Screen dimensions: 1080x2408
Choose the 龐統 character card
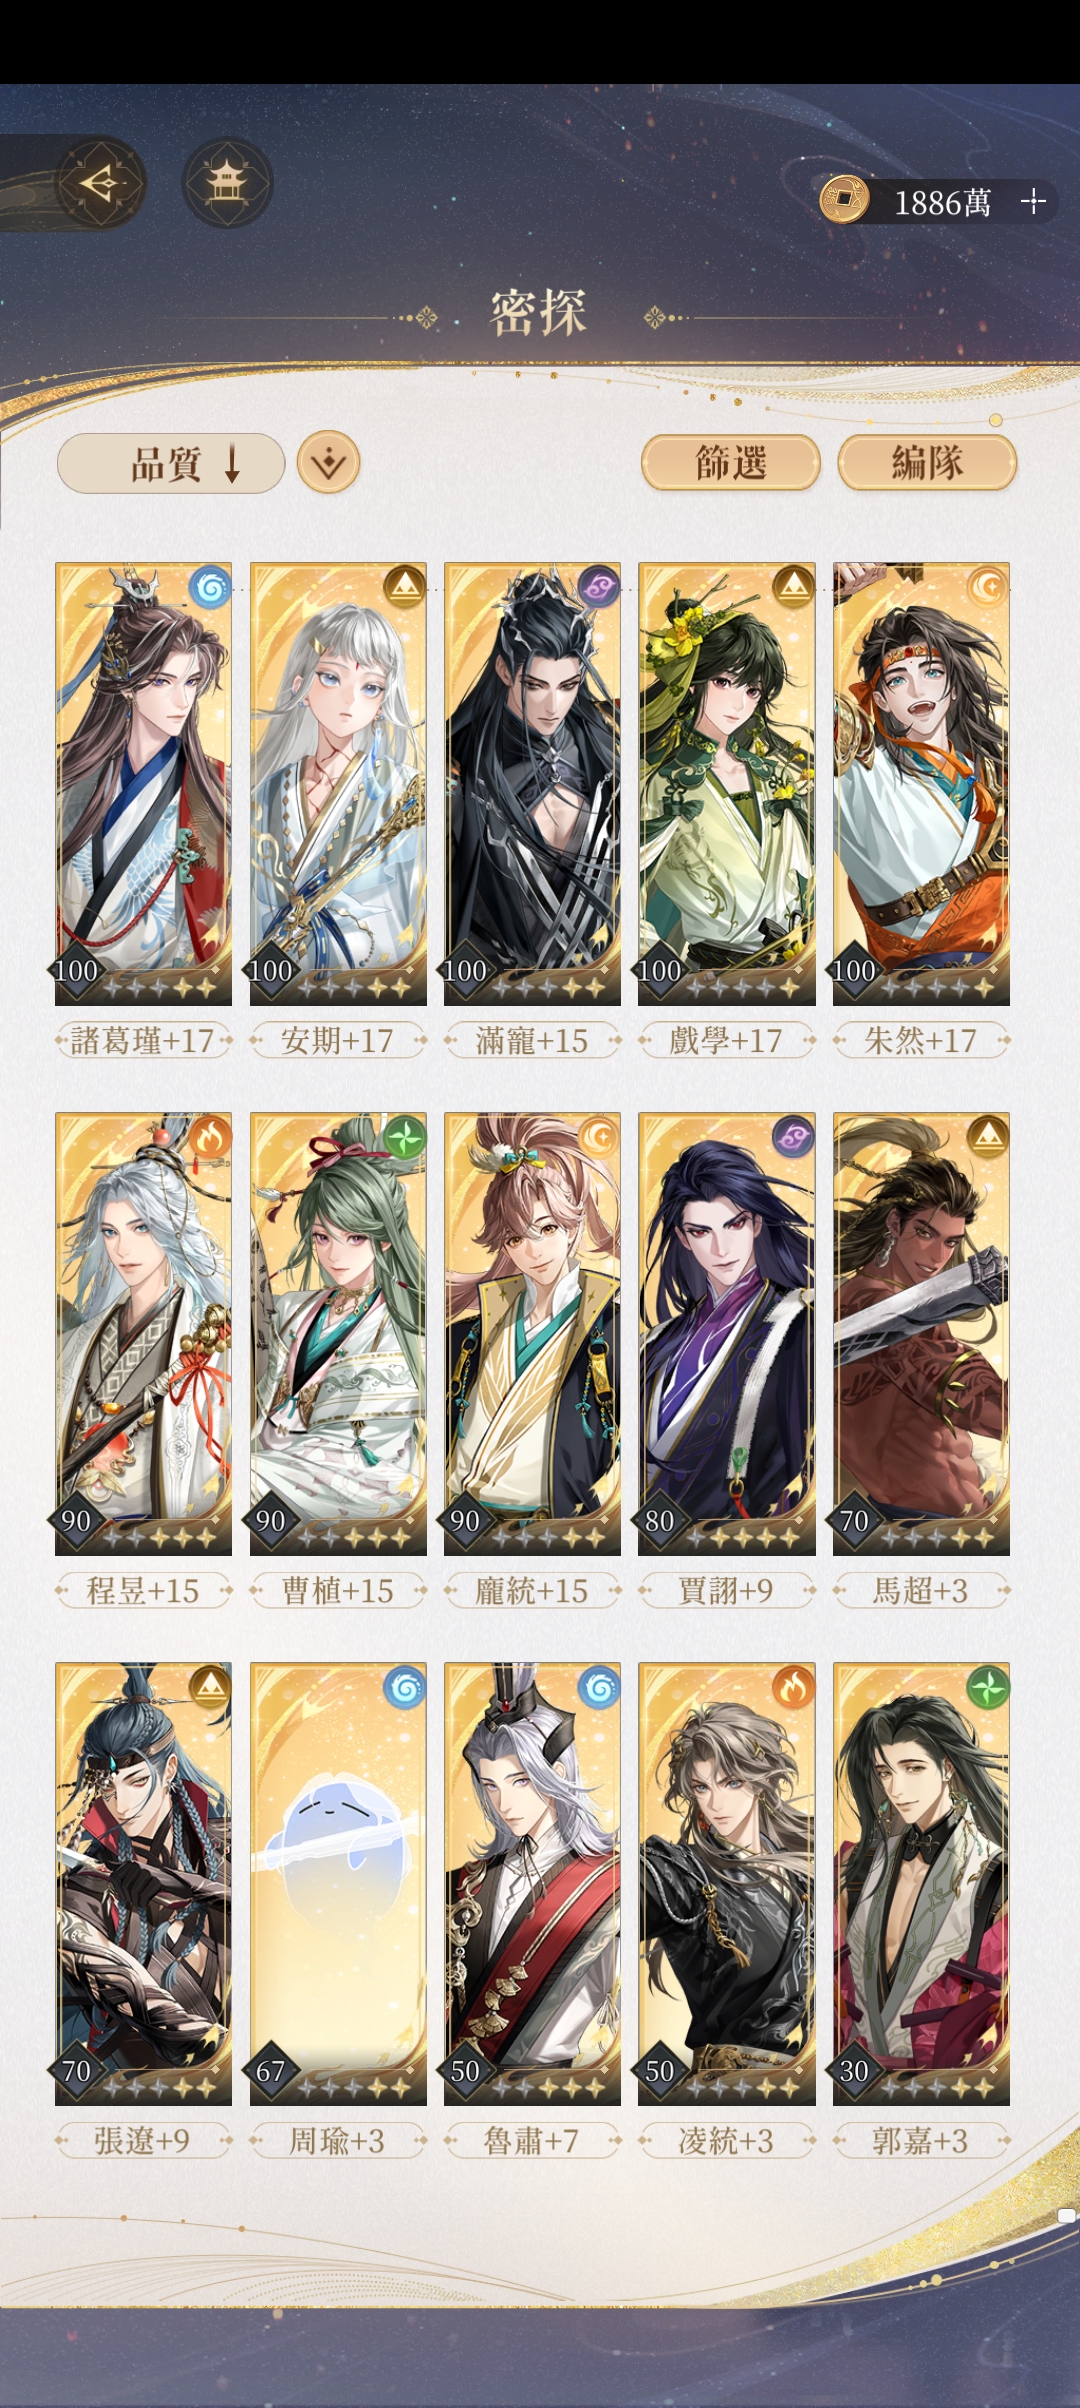pos(532,1334)
